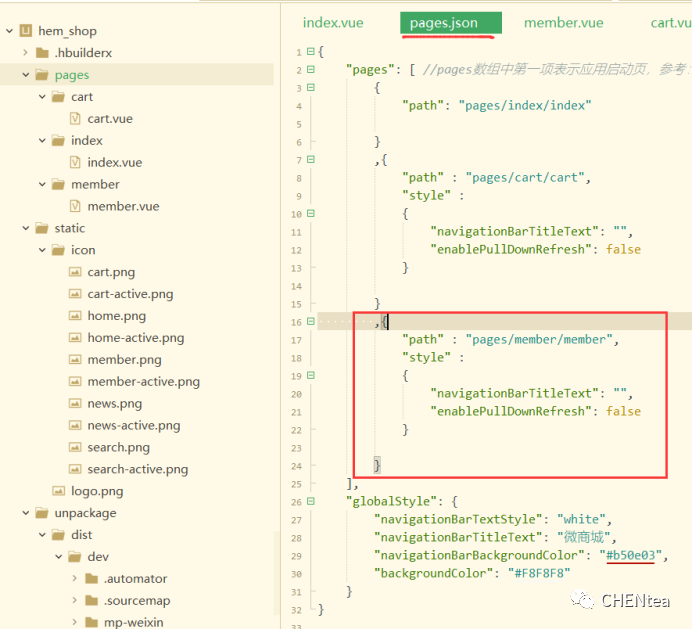
Task: Click the folder icon for .hbuilderx
Action: [x=42, y=53]
